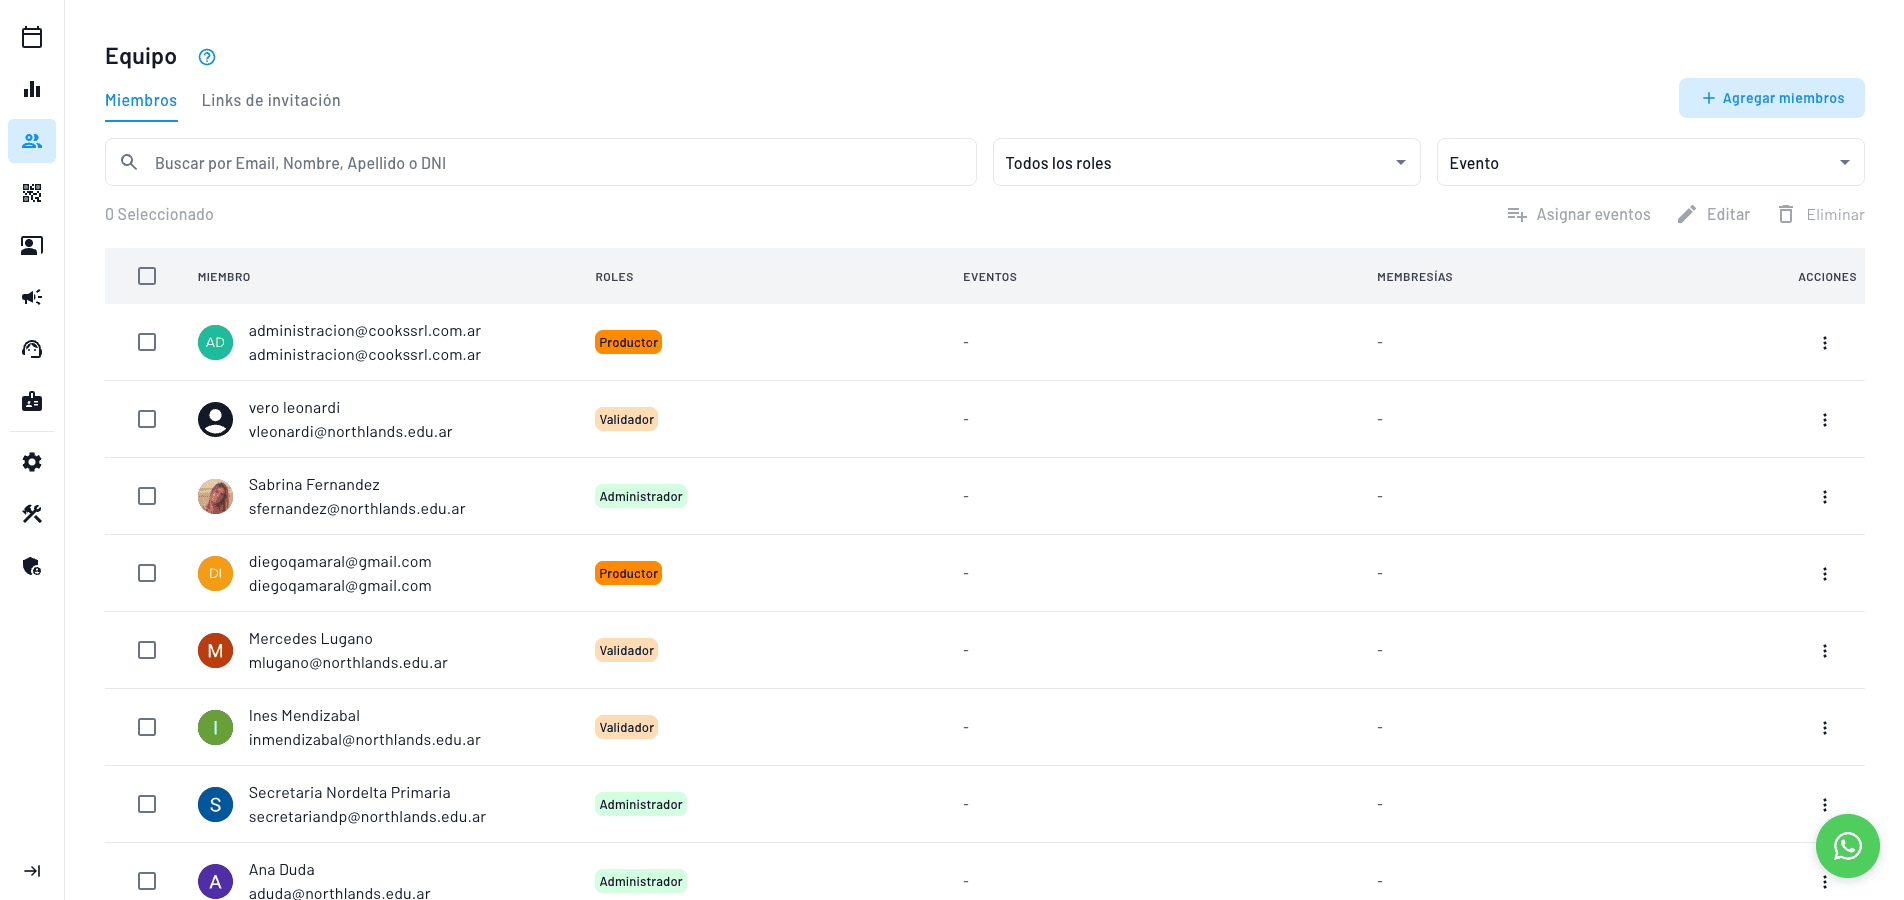Viewport: 1904px width, 900px height.
Task: Click the Agregar miembros button
Action: click(x=1771, y=98)
